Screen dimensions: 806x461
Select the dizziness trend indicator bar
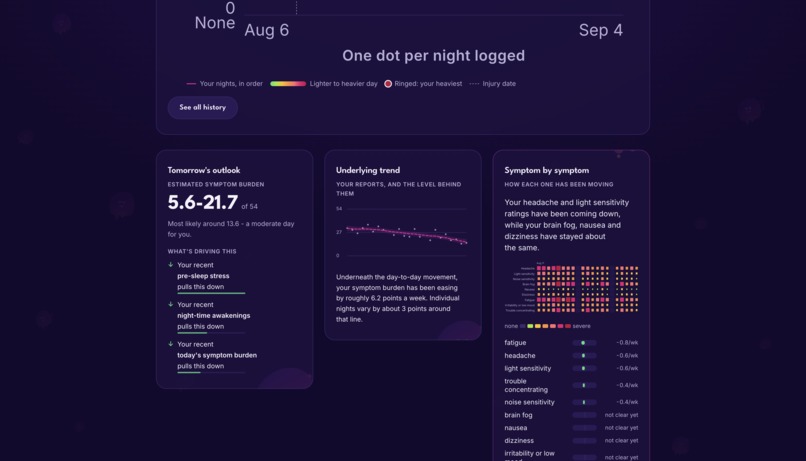(x=584, y=441)
